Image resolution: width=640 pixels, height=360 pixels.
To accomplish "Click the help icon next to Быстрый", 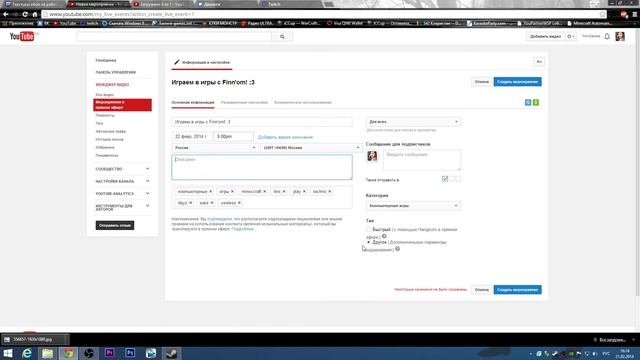I will click(384, 236).
